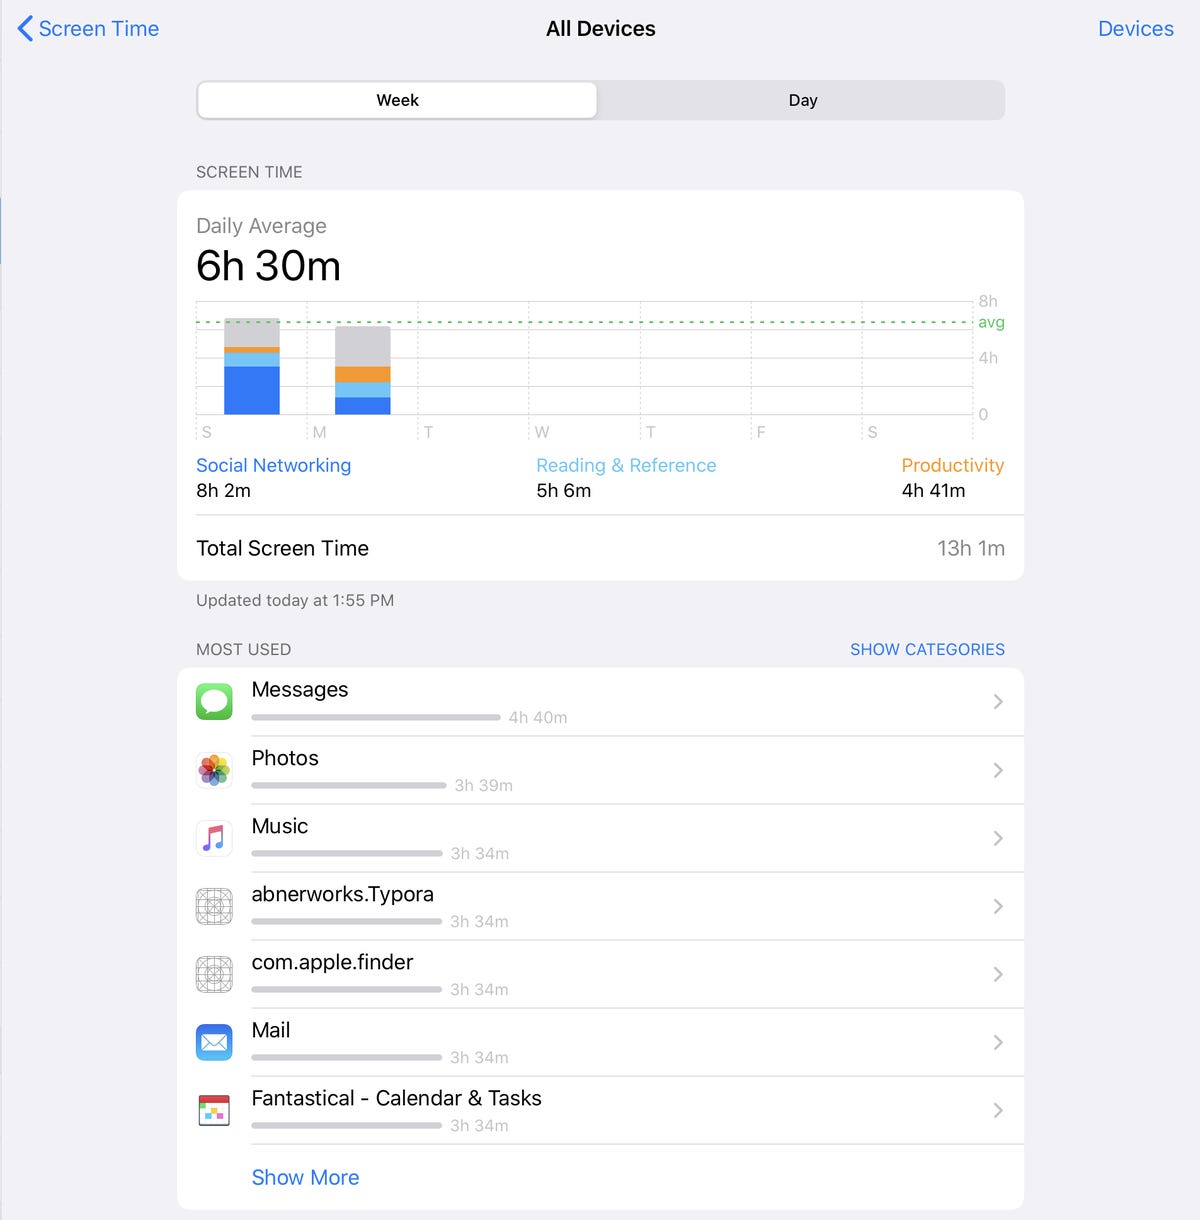Click the 4h 40m Messages duration

[x=538, y=717]
